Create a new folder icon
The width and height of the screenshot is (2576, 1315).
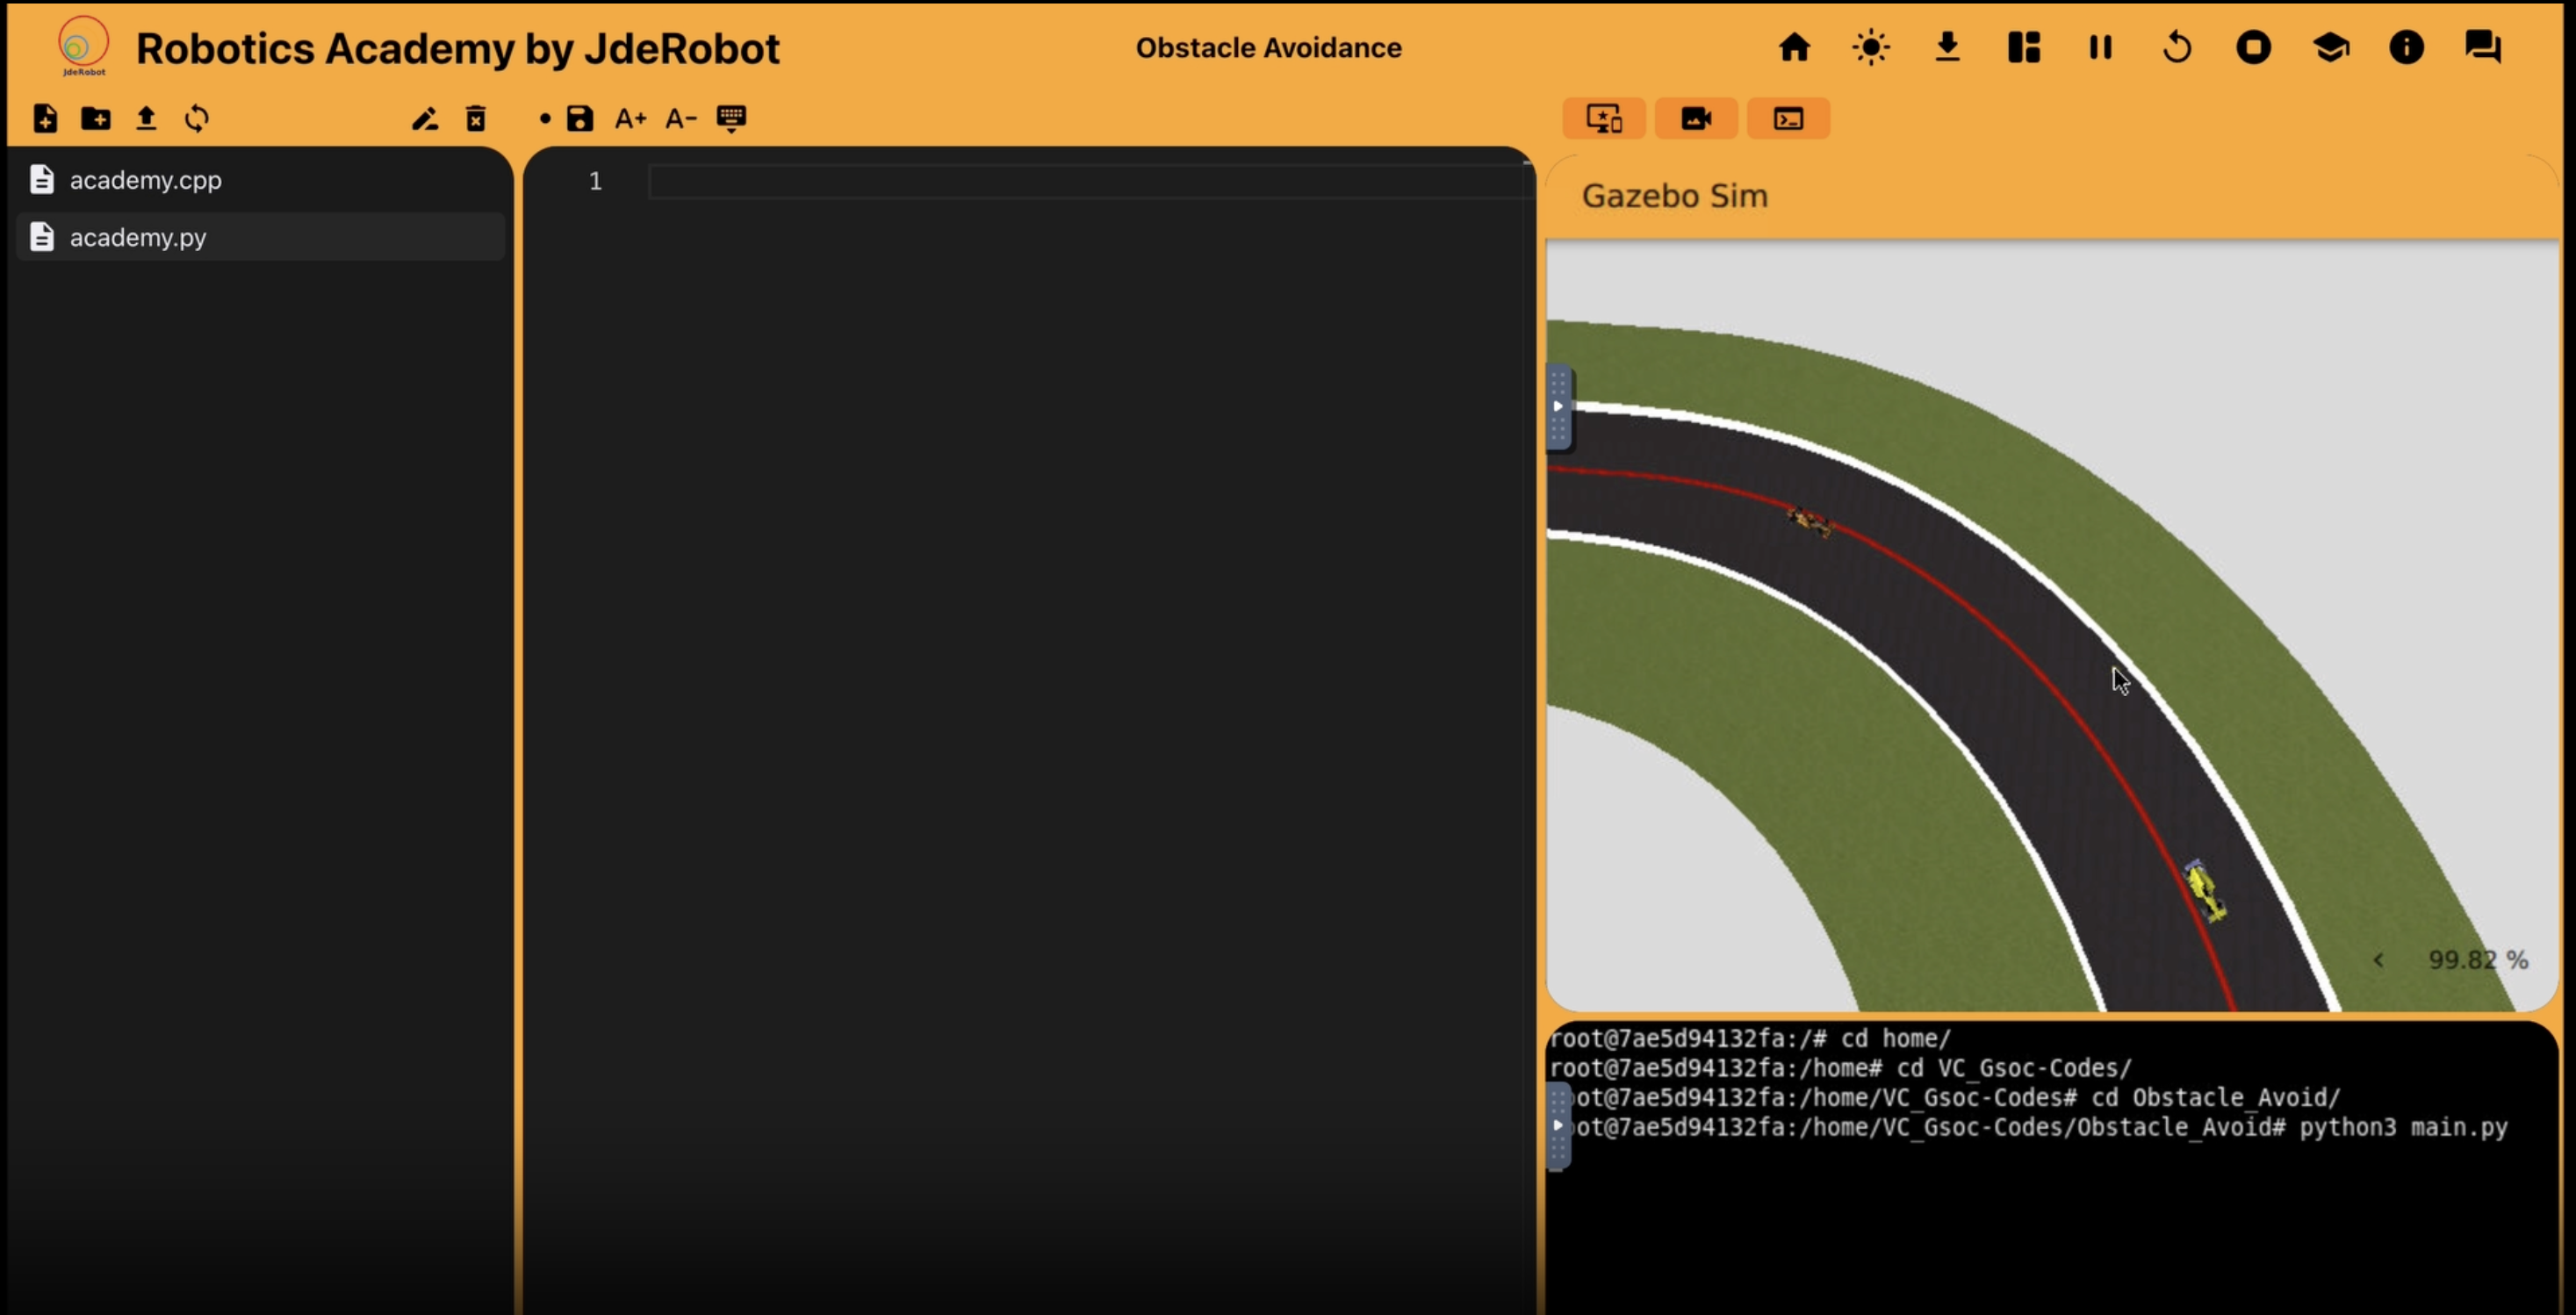pyautogui.click(x=96, y=118)
